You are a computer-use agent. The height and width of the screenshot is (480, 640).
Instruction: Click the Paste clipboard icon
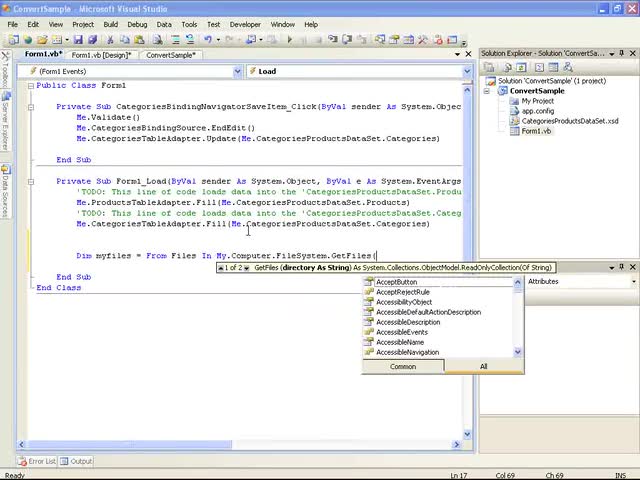139,40
